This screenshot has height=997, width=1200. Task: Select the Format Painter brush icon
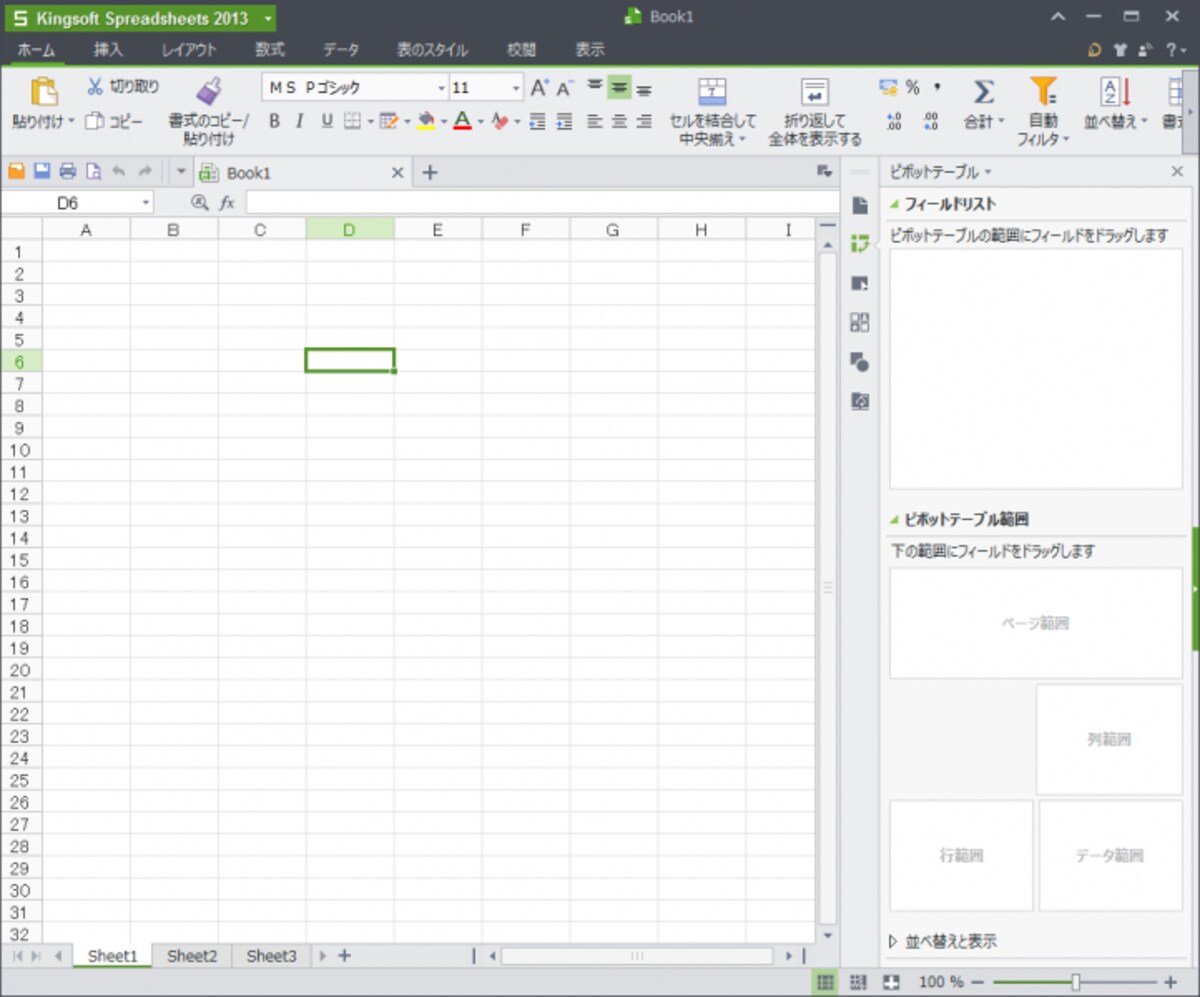tap(208, 91)
